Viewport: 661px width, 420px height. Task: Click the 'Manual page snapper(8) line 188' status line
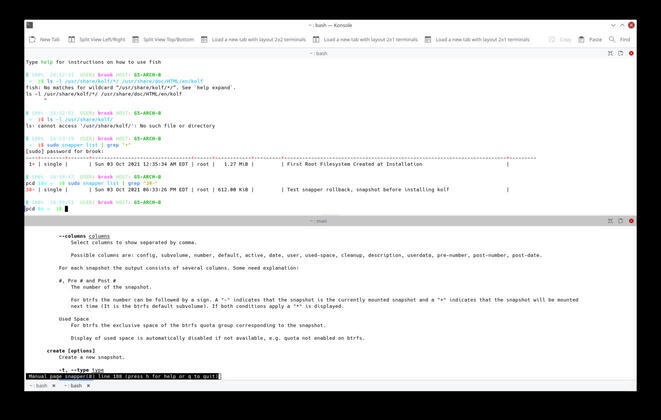coord(123,376)
